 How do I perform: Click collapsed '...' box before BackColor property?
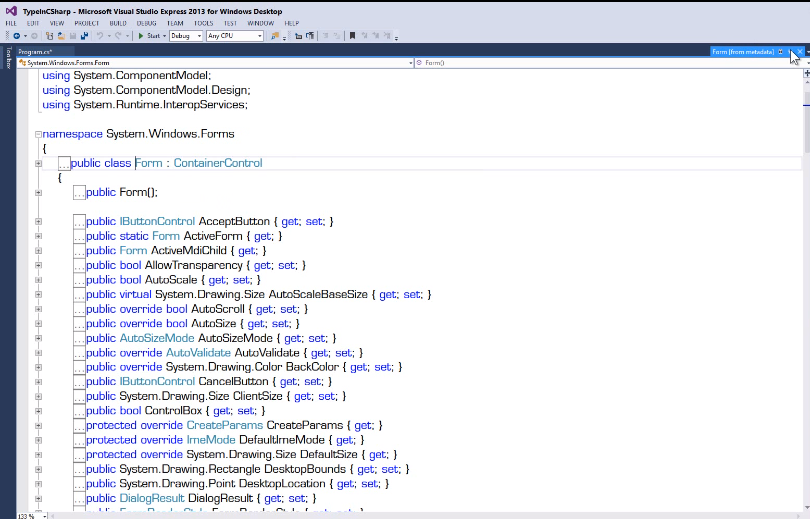tap(79, 367)
